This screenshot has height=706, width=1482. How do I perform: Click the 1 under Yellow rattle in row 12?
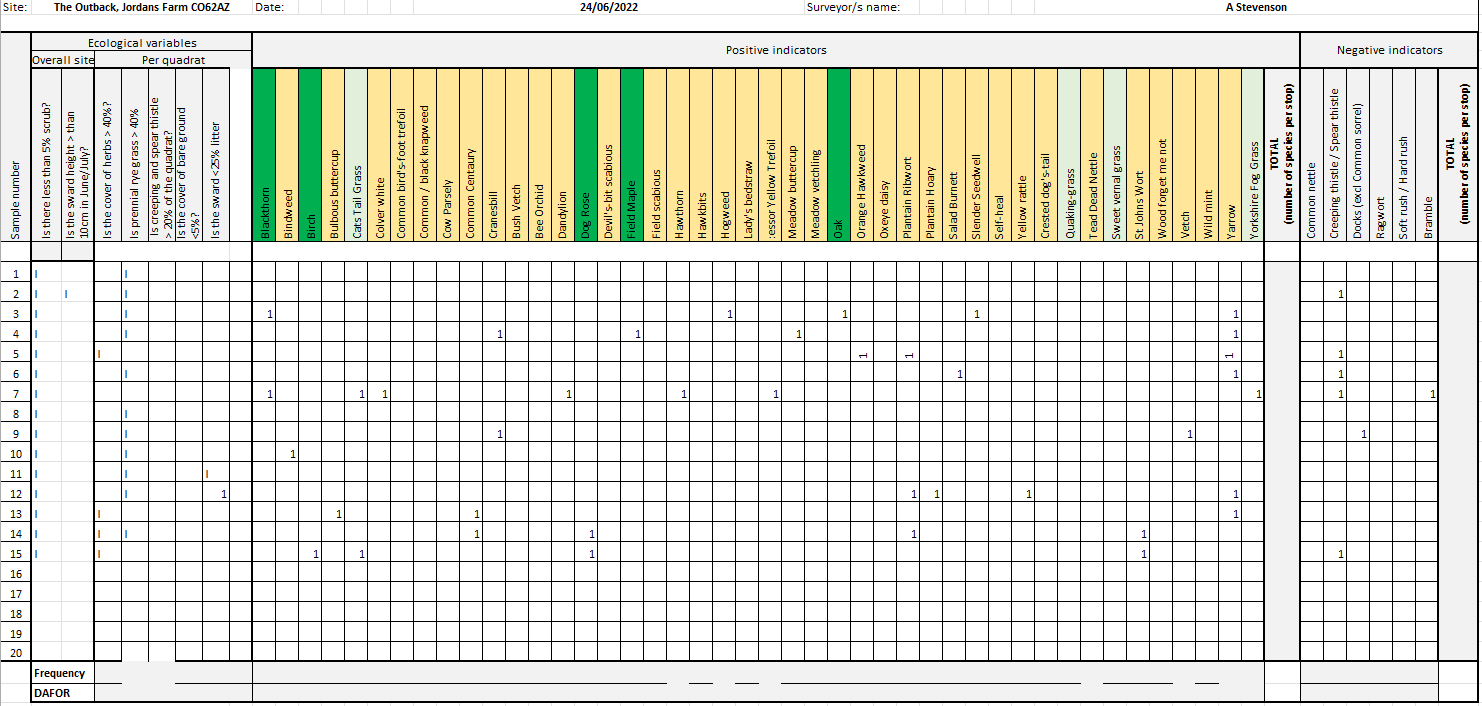point(1029,494)
